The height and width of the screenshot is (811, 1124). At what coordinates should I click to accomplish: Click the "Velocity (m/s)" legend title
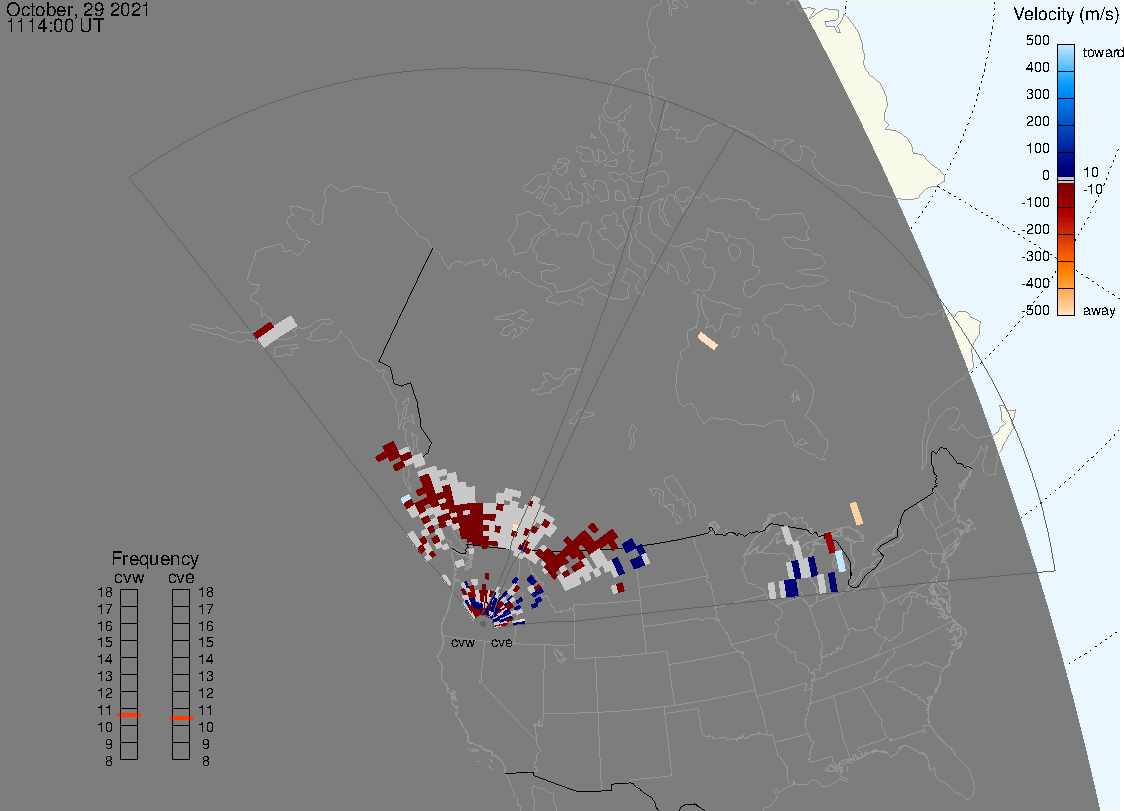point(1064,14)
